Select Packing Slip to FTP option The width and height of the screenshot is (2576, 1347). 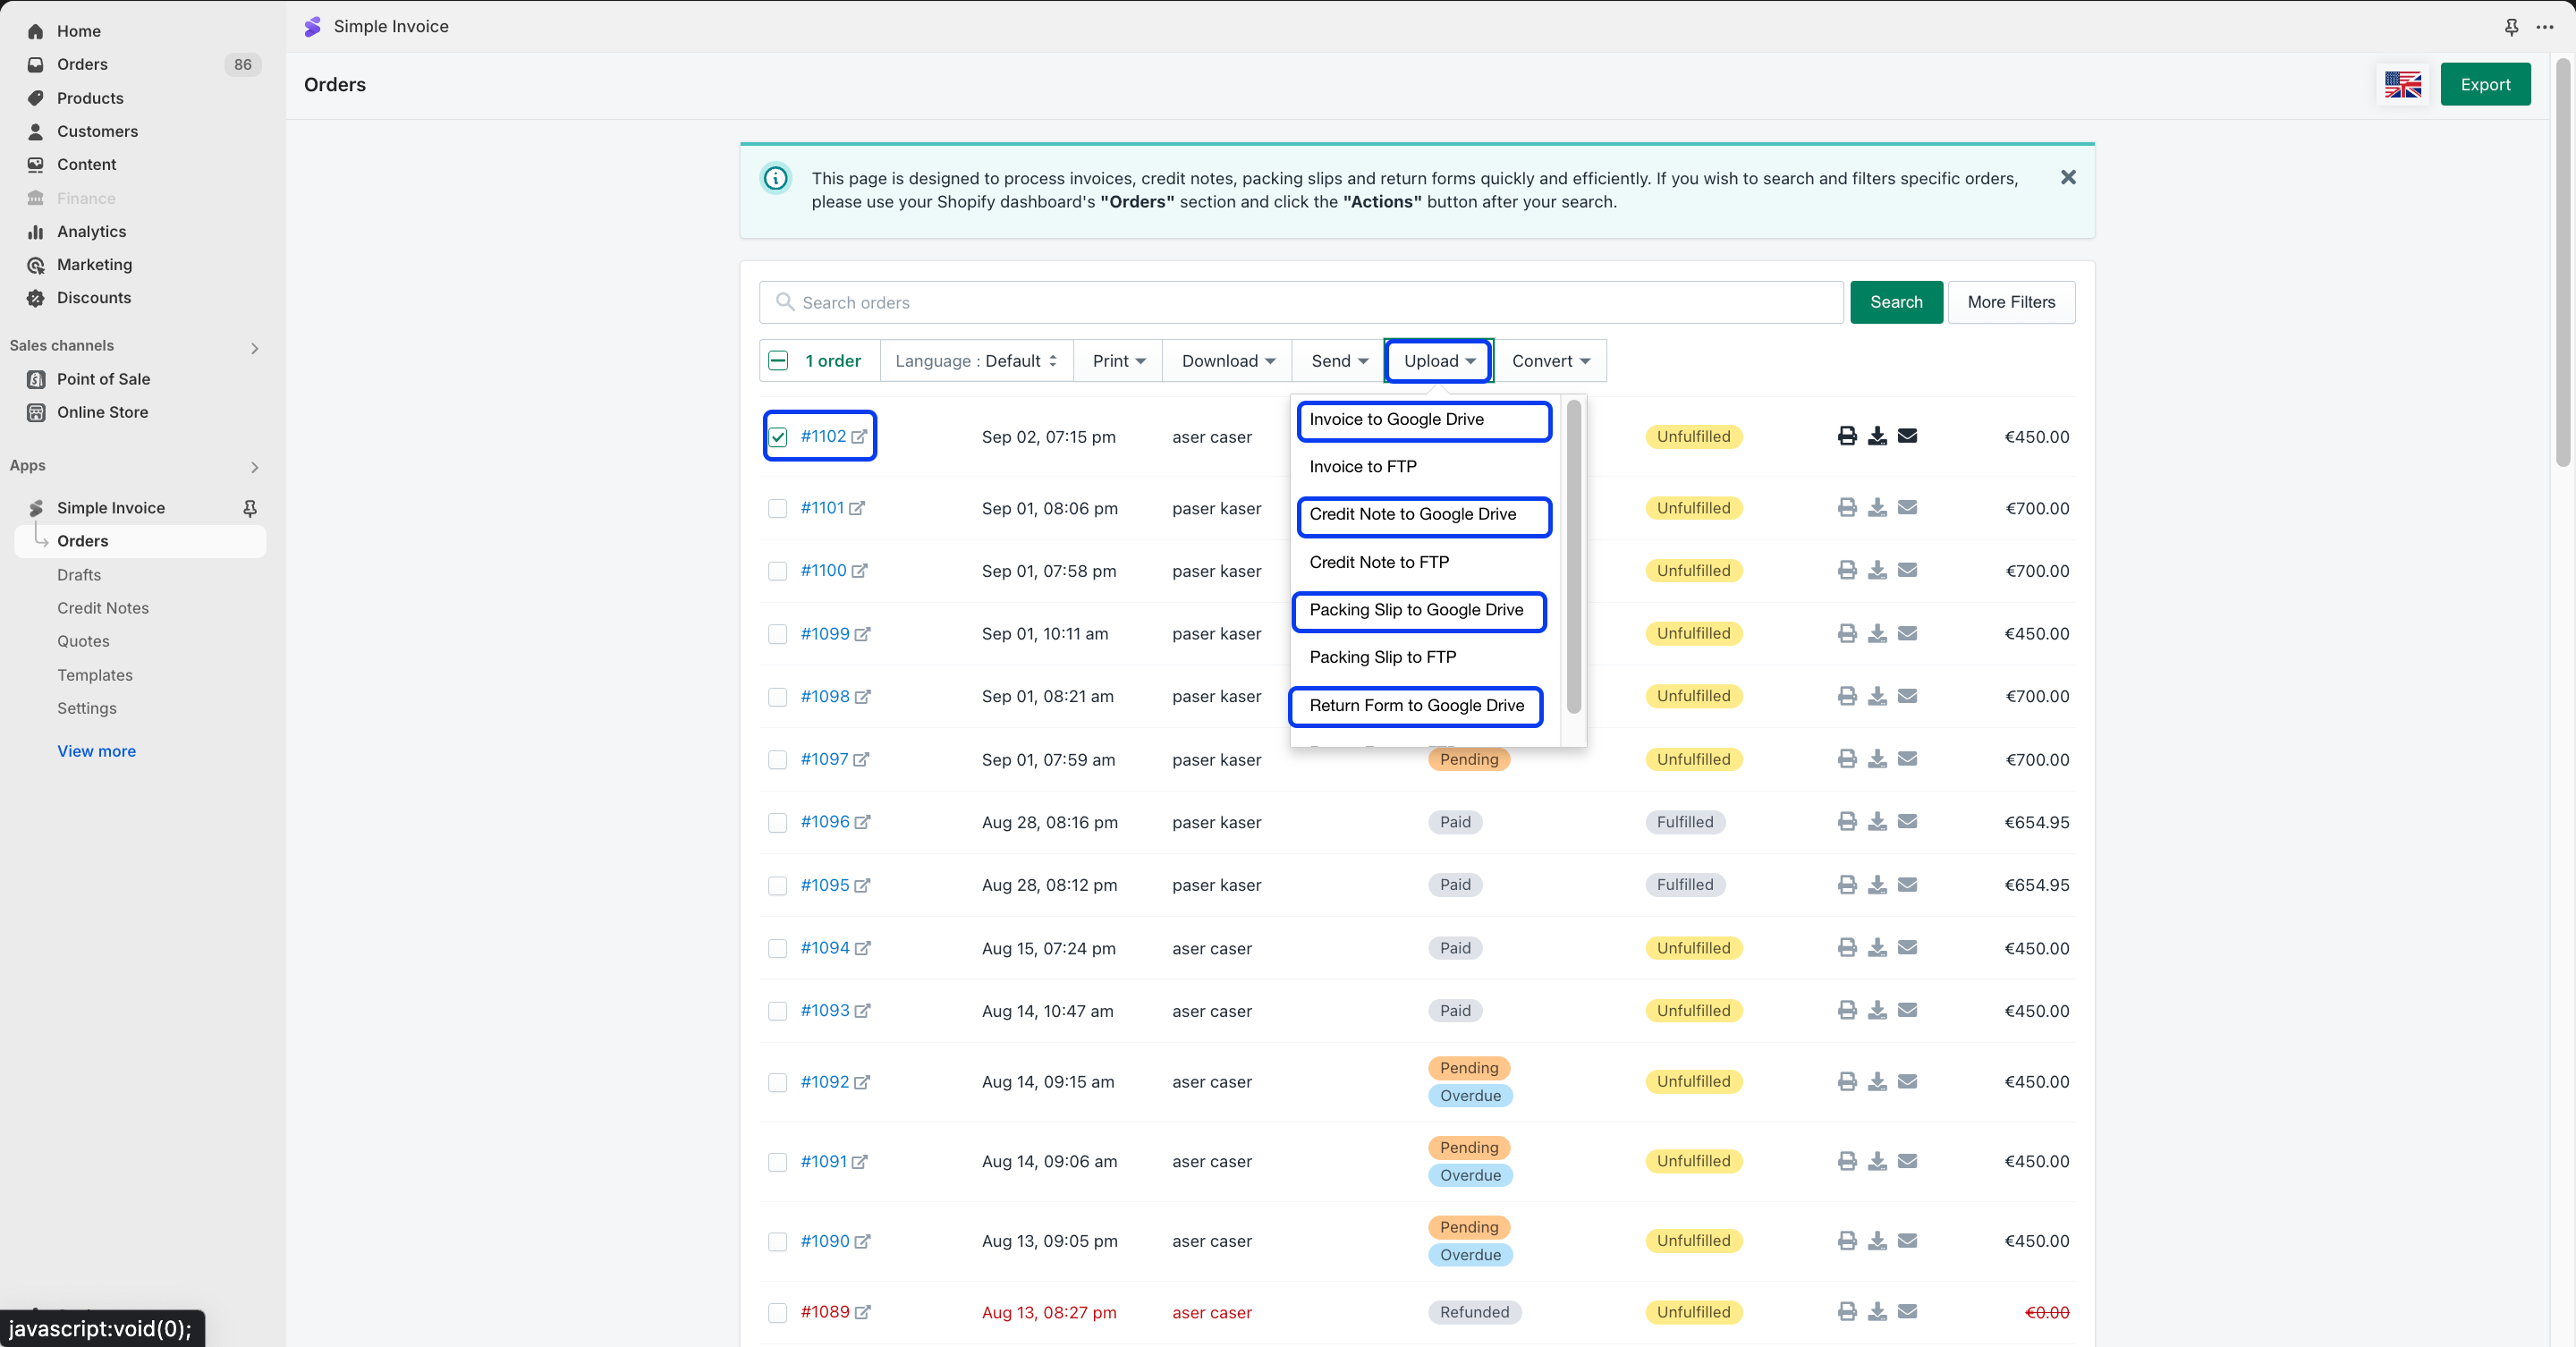tap(1382, 657)
